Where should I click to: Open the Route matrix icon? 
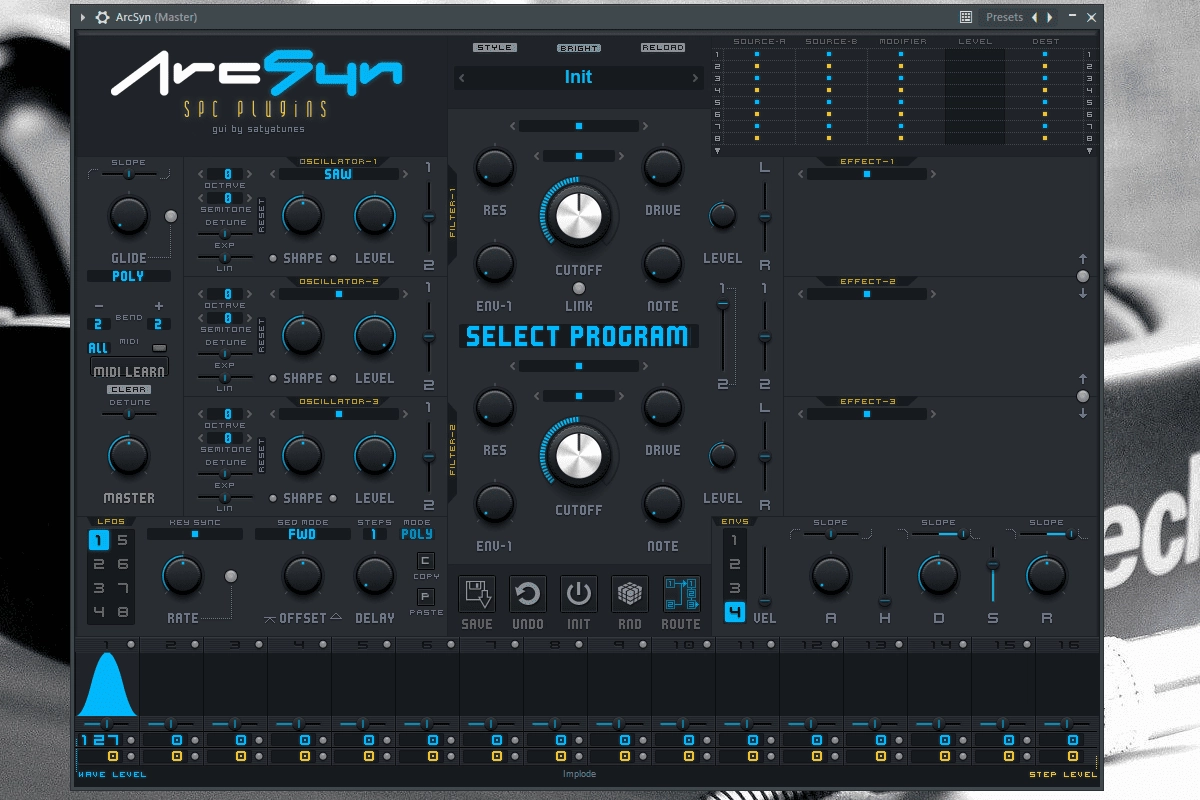tap(681, 594)
